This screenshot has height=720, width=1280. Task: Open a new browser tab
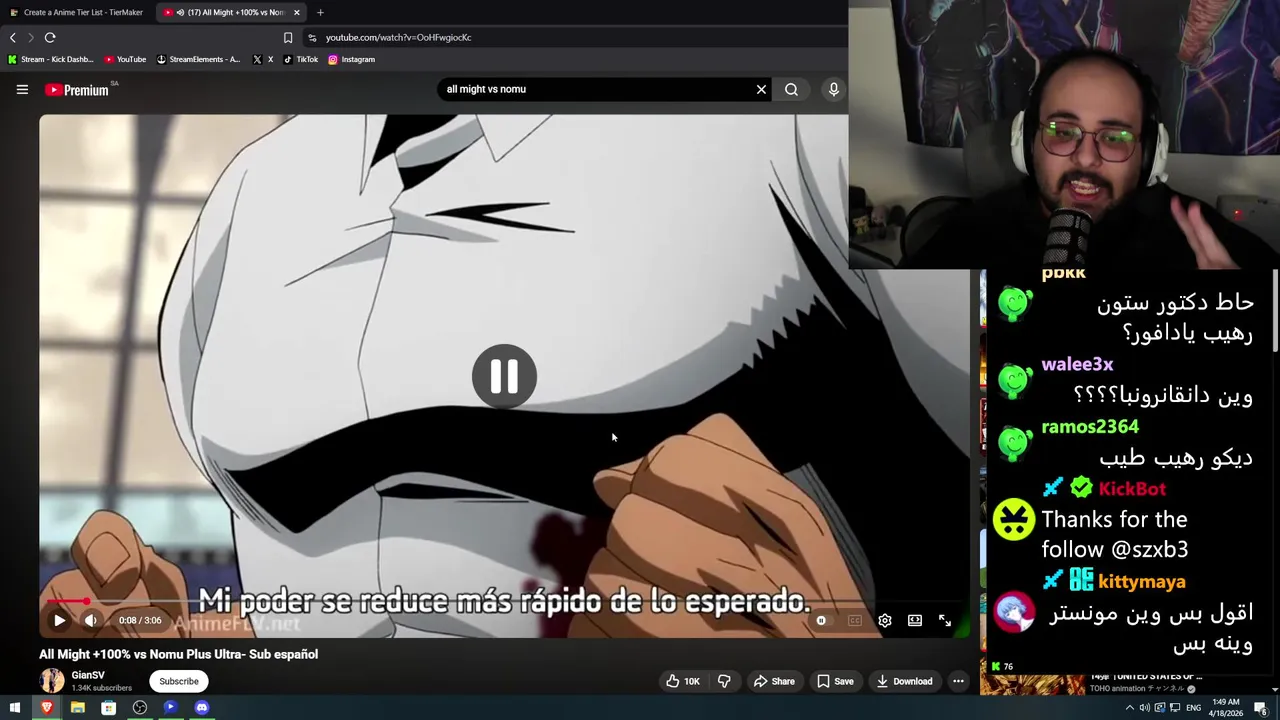(x=320, y=12)
